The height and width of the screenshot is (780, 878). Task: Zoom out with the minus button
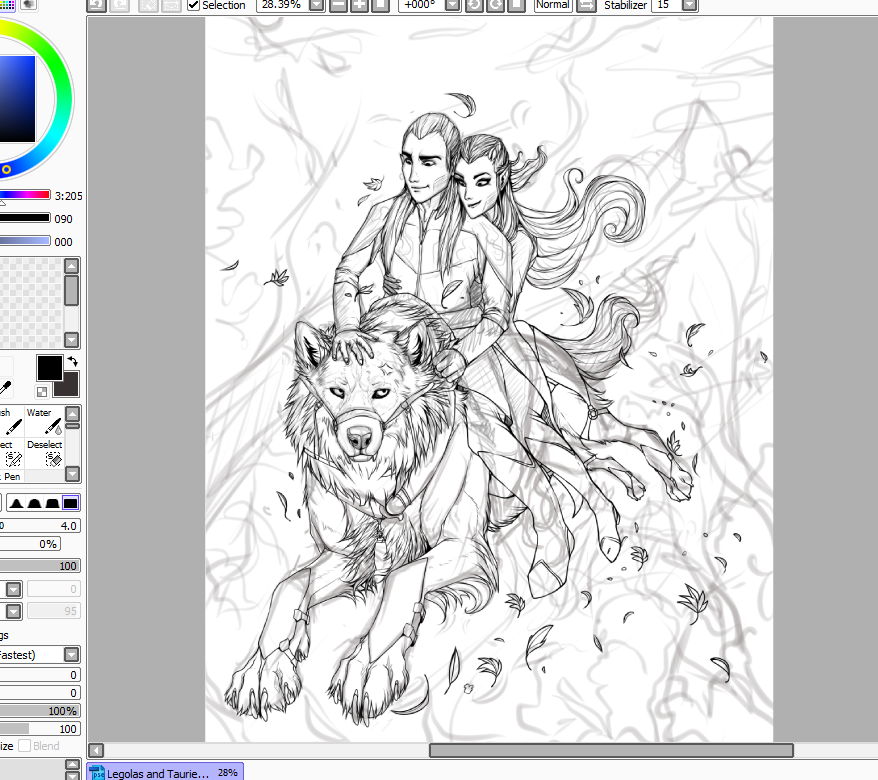(338, 5)
